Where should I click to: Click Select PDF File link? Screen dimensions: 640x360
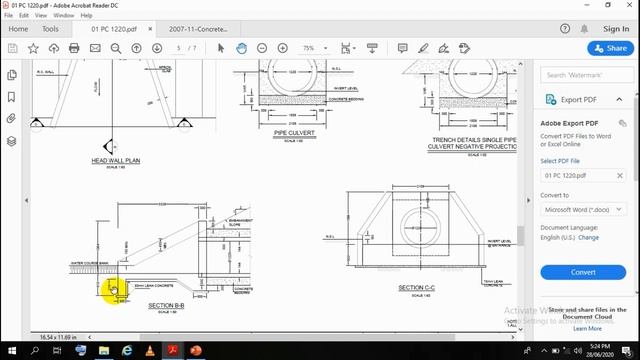(x=560, y=161)
